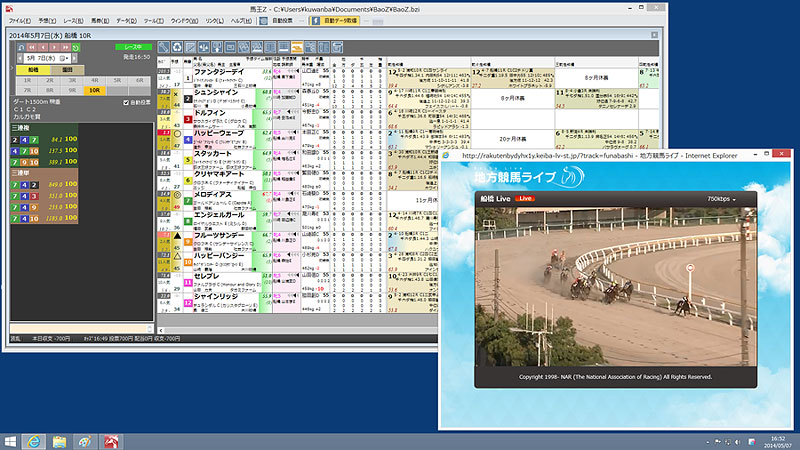Click the outline triangle △ mark for ハッピーパンジー
800x450 pixels.
point(178,256)
